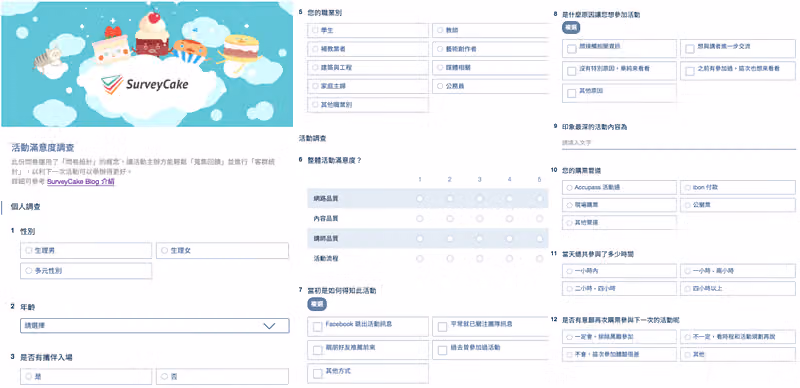The height and width of the screenshot is (388, 800).
Task: Click the 複選 badge under question 7
Action: pos(317,304)
